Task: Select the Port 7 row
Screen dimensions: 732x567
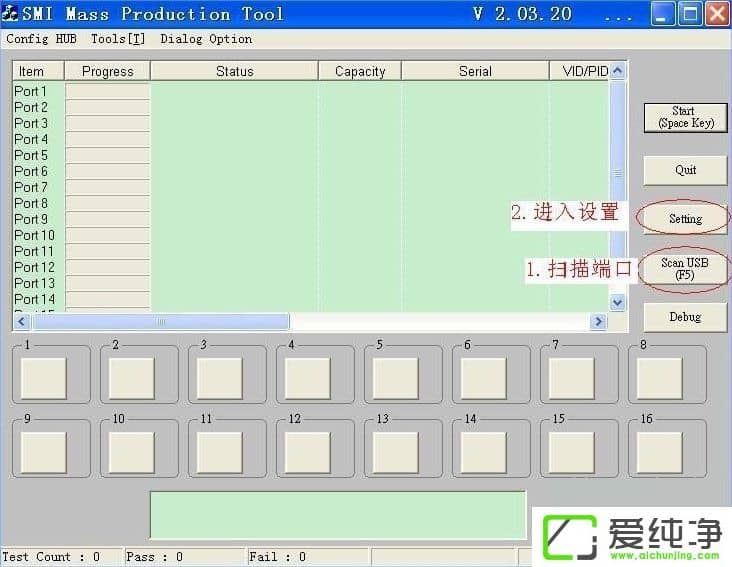Action: (x=311, y=187)
